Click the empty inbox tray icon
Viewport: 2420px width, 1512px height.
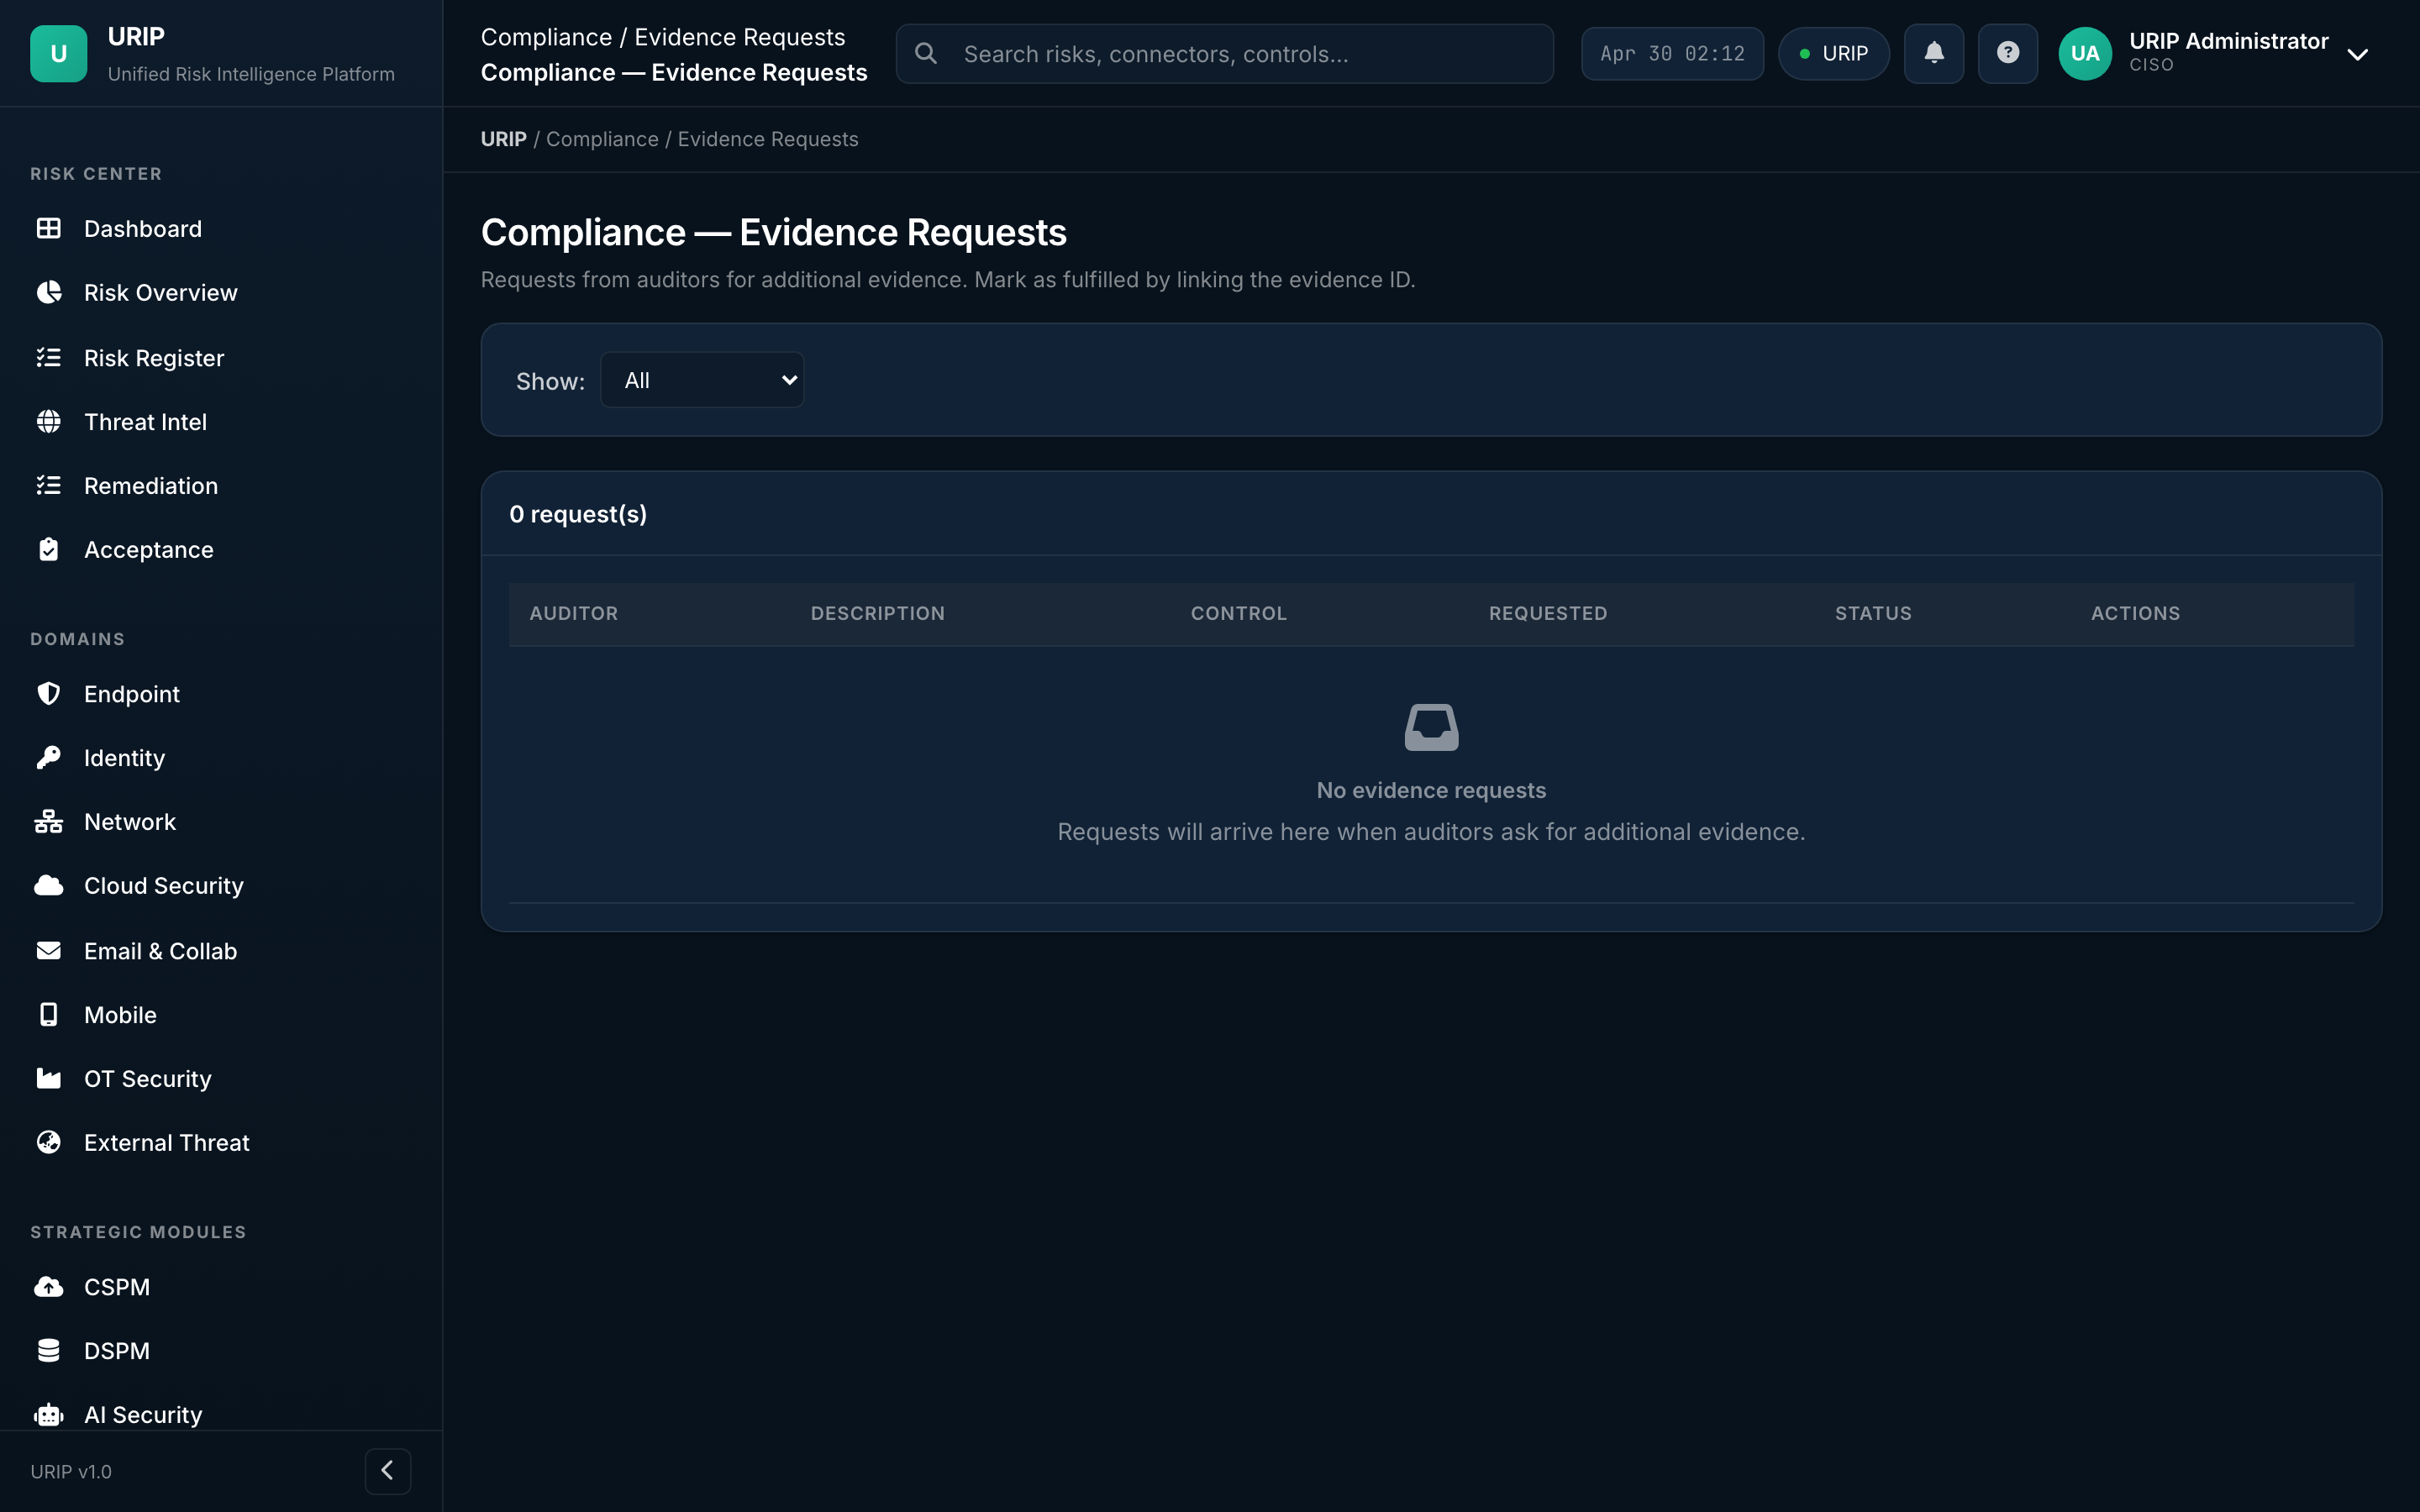tap(1431, 728)
